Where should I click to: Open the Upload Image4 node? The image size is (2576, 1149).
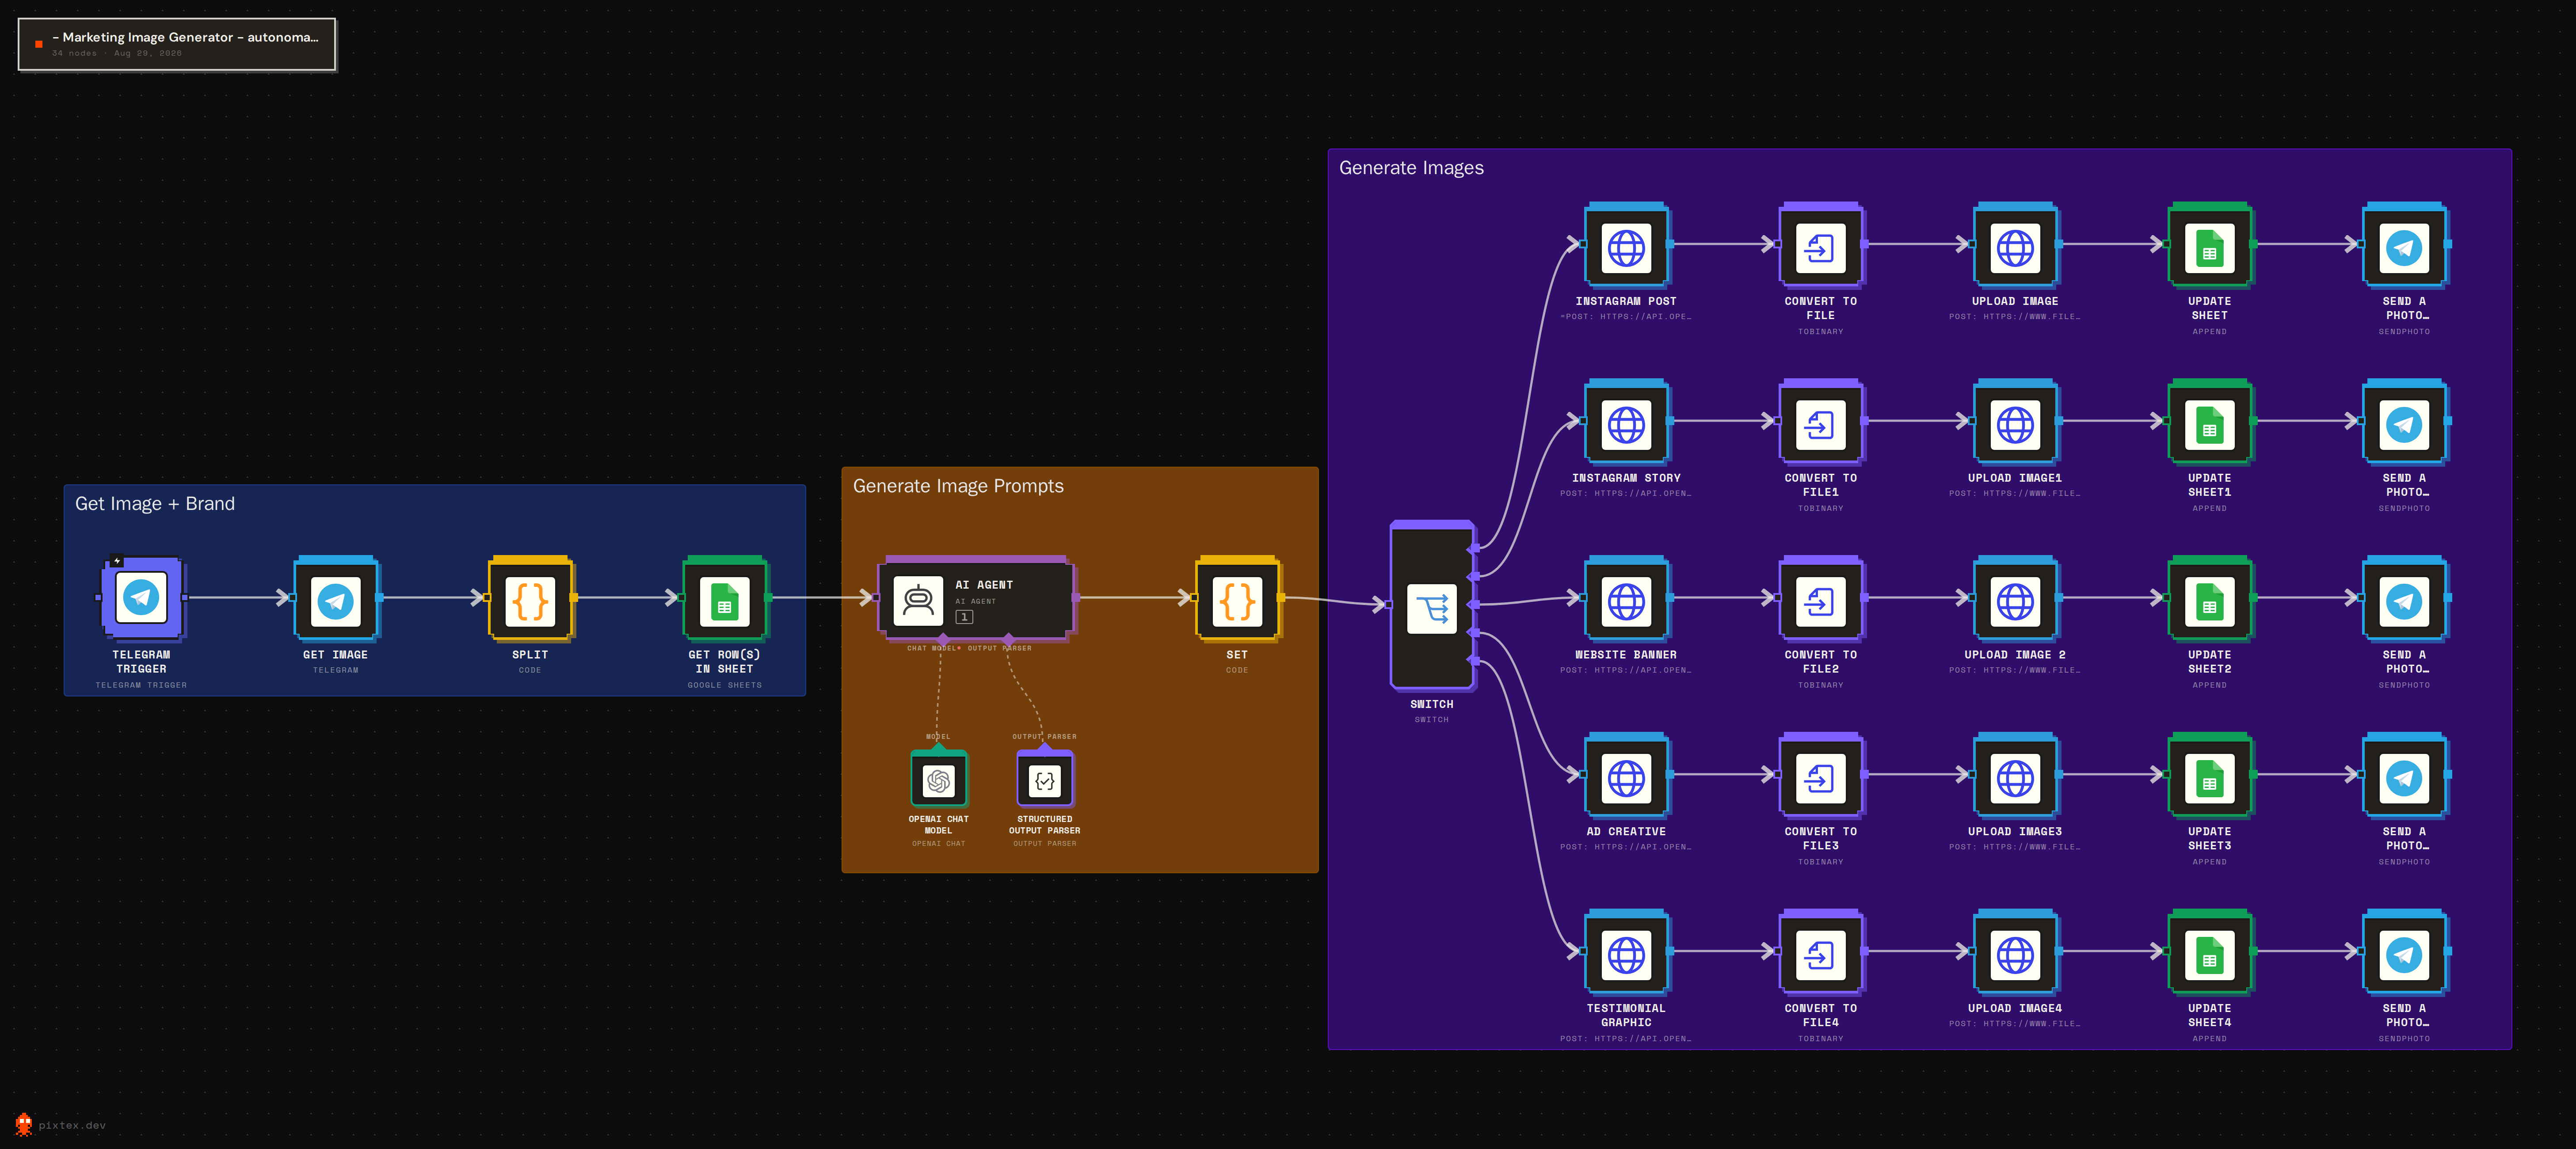point(2015,952)
